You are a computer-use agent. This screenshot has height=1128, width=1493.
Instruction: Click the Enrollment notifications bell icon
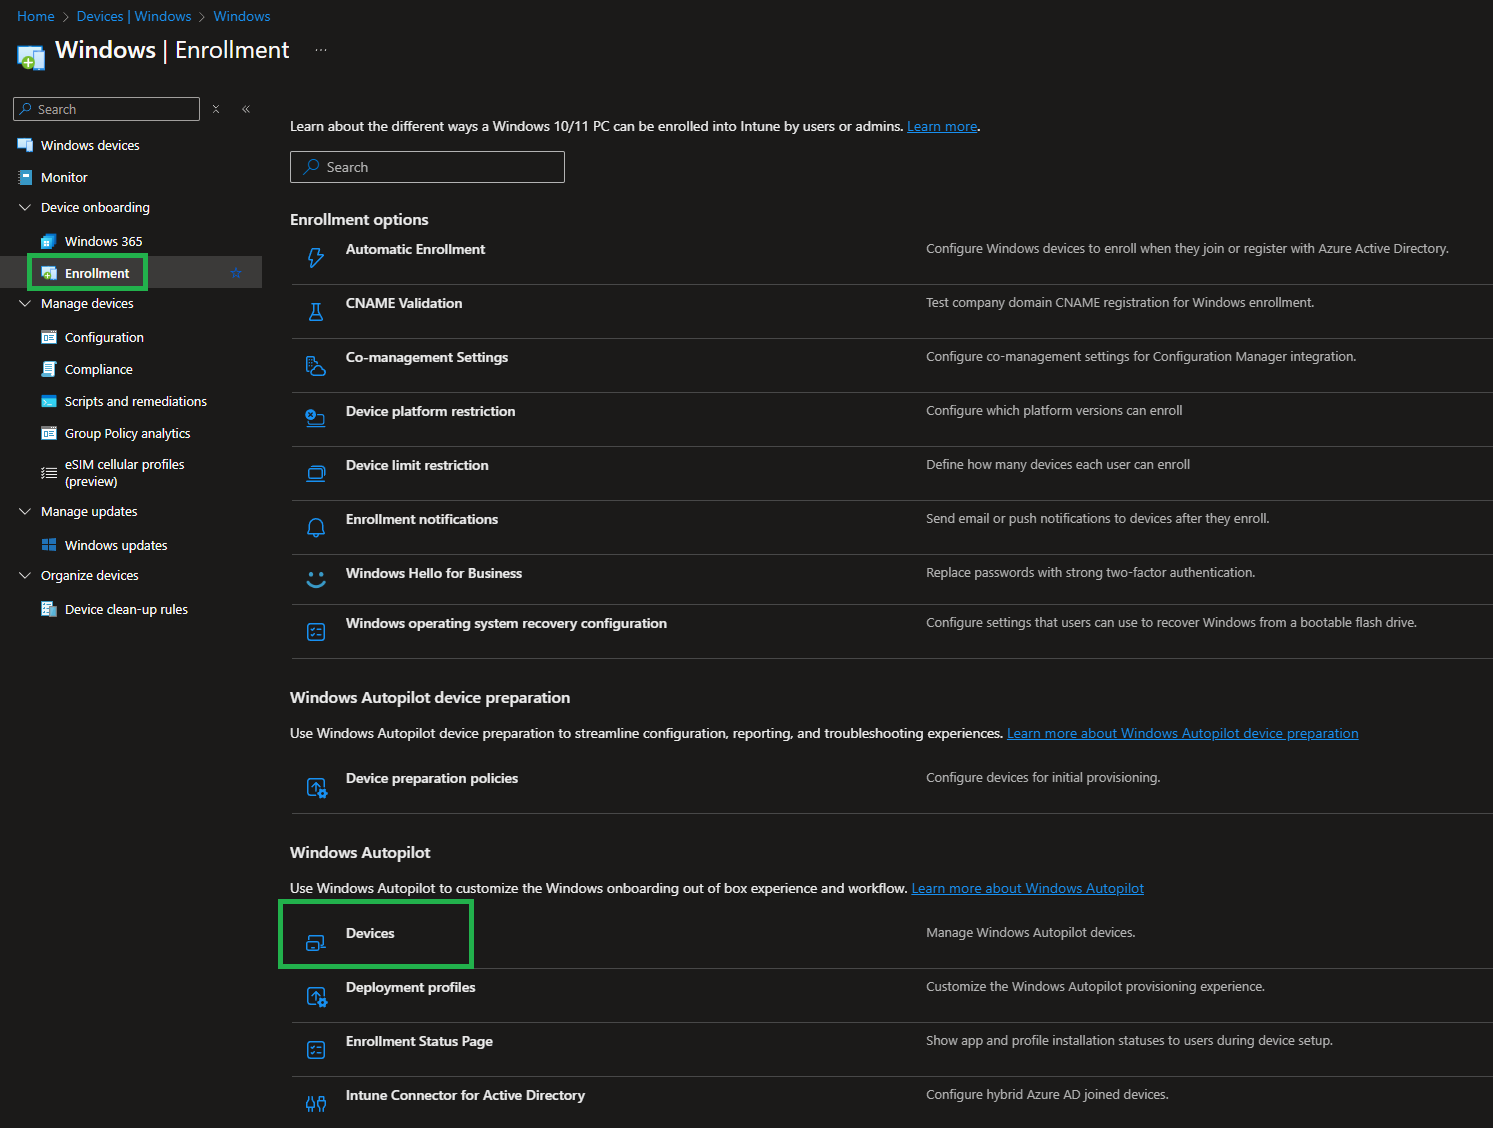coord(316,528)
